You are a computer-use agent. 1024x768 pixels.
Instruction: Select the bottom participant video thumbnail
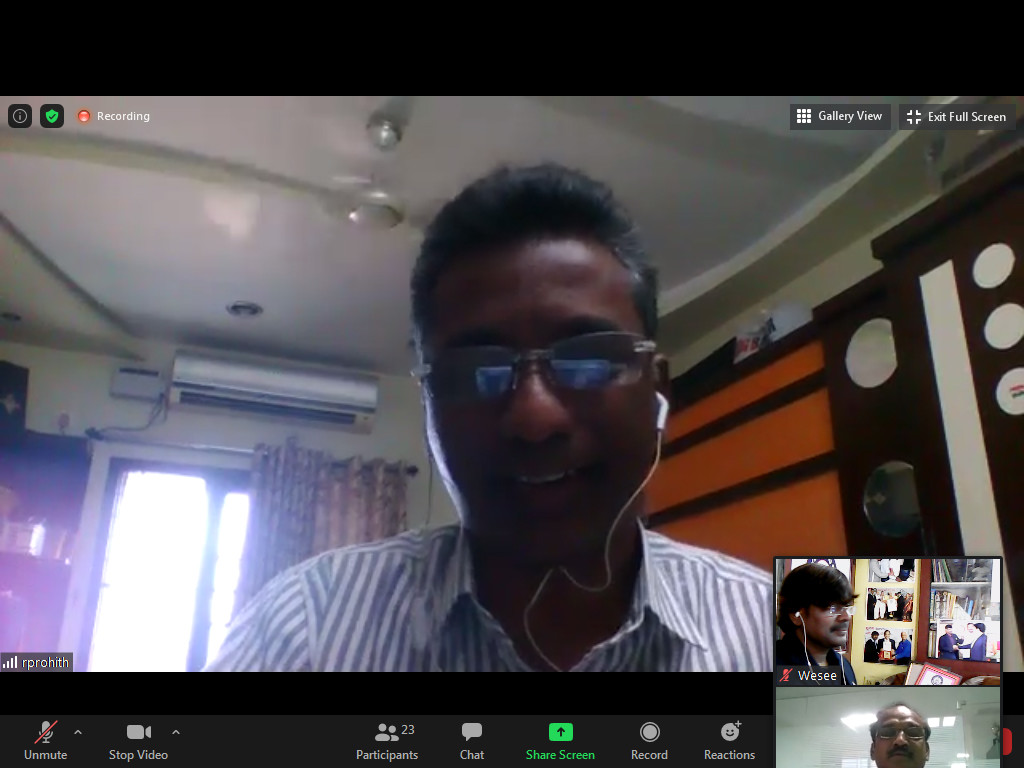(x=888, y=728)
